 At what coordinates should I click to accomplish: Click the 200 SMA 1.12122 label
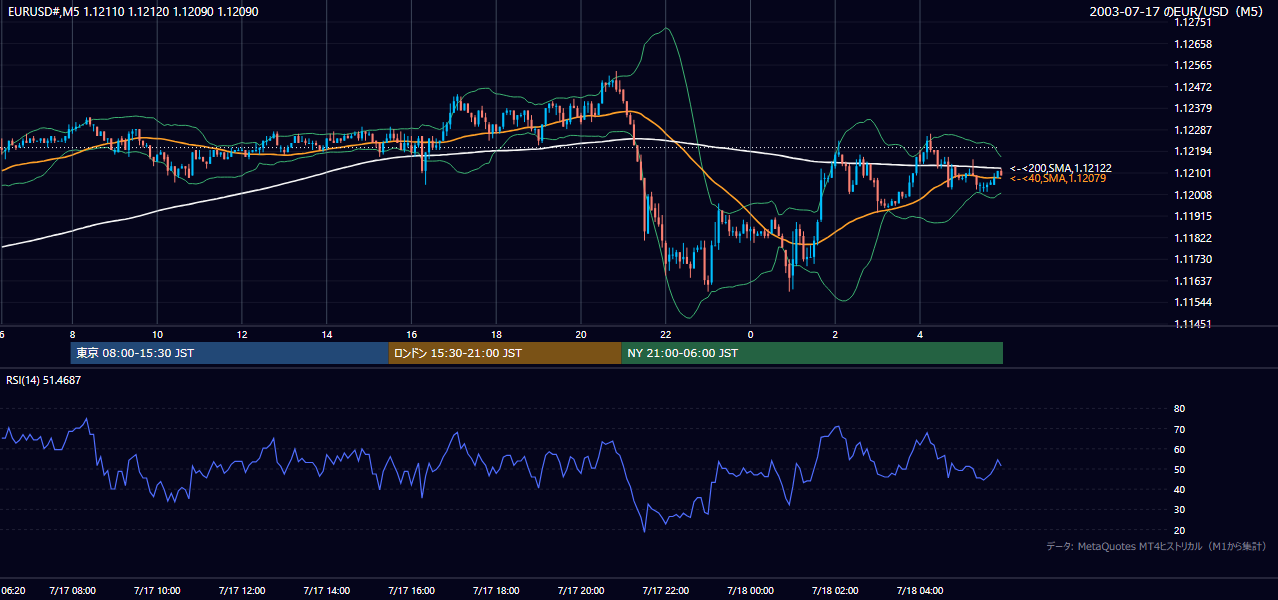pos(1061,168)
